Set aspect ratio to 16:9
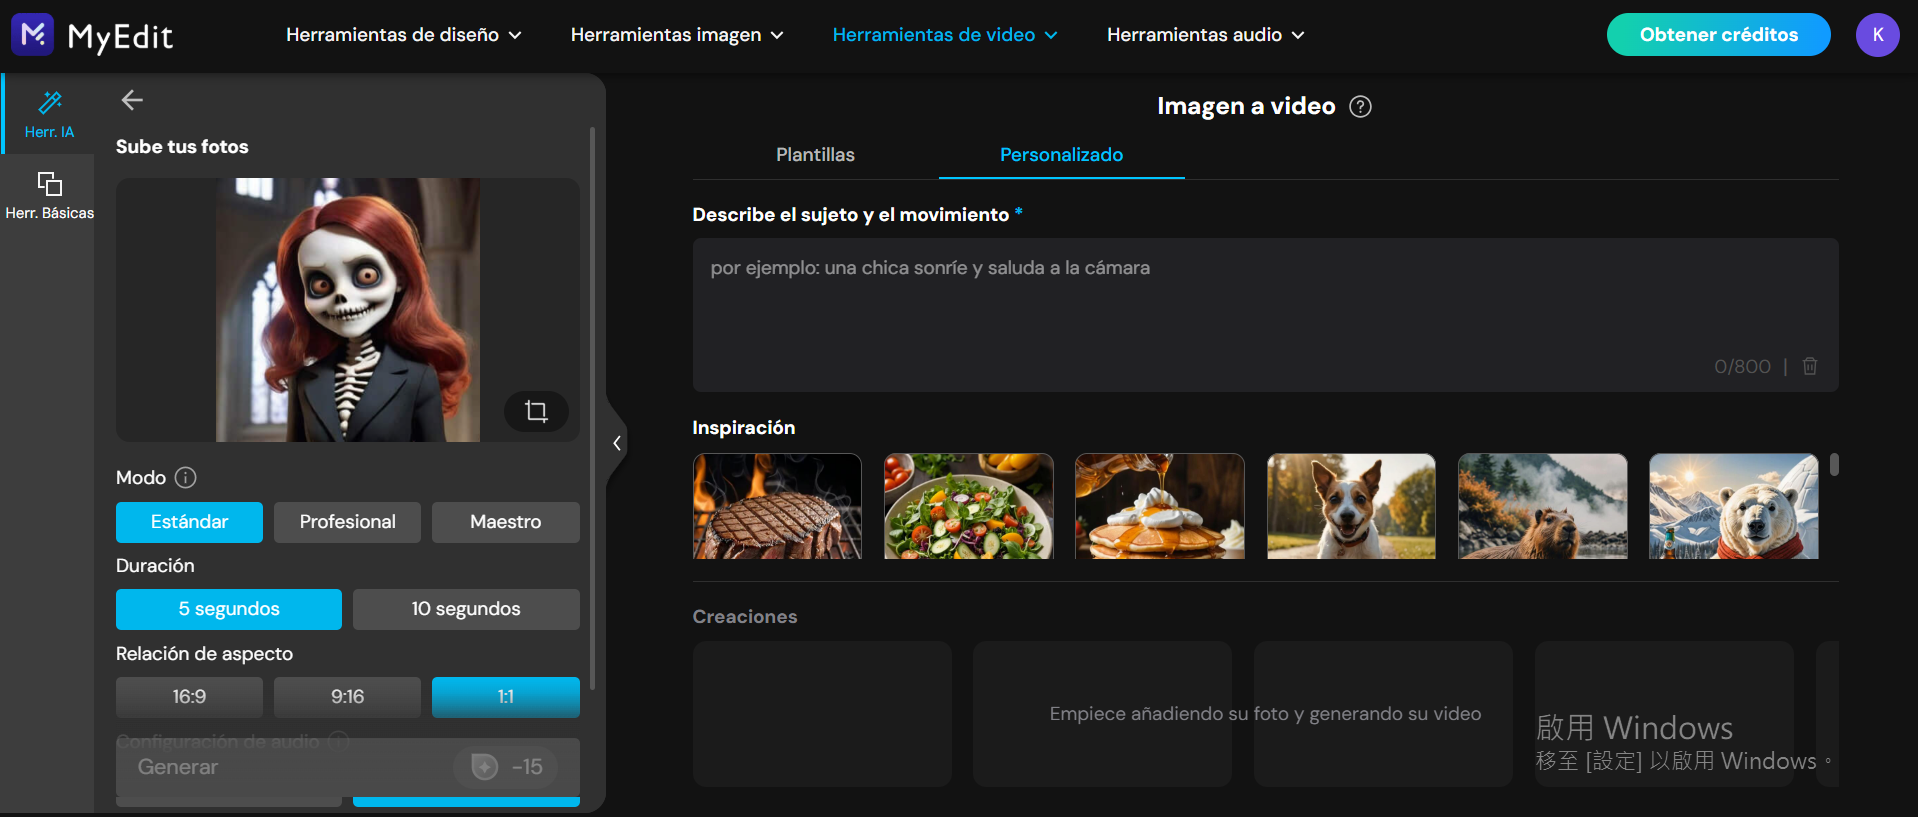The image size is (1918, 817). [189, 697]
